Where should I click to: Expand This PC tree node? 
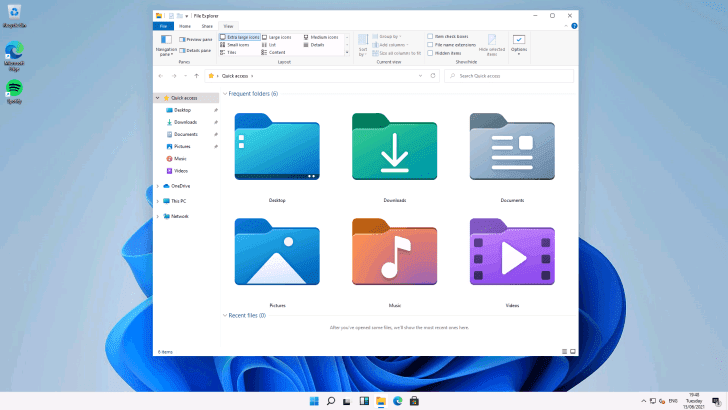click(158, 201)
